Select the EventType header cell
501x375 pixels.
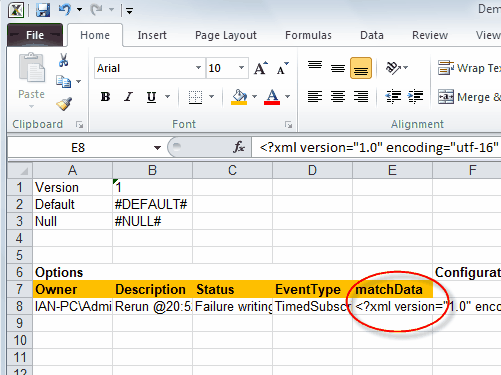coord(312,289)
